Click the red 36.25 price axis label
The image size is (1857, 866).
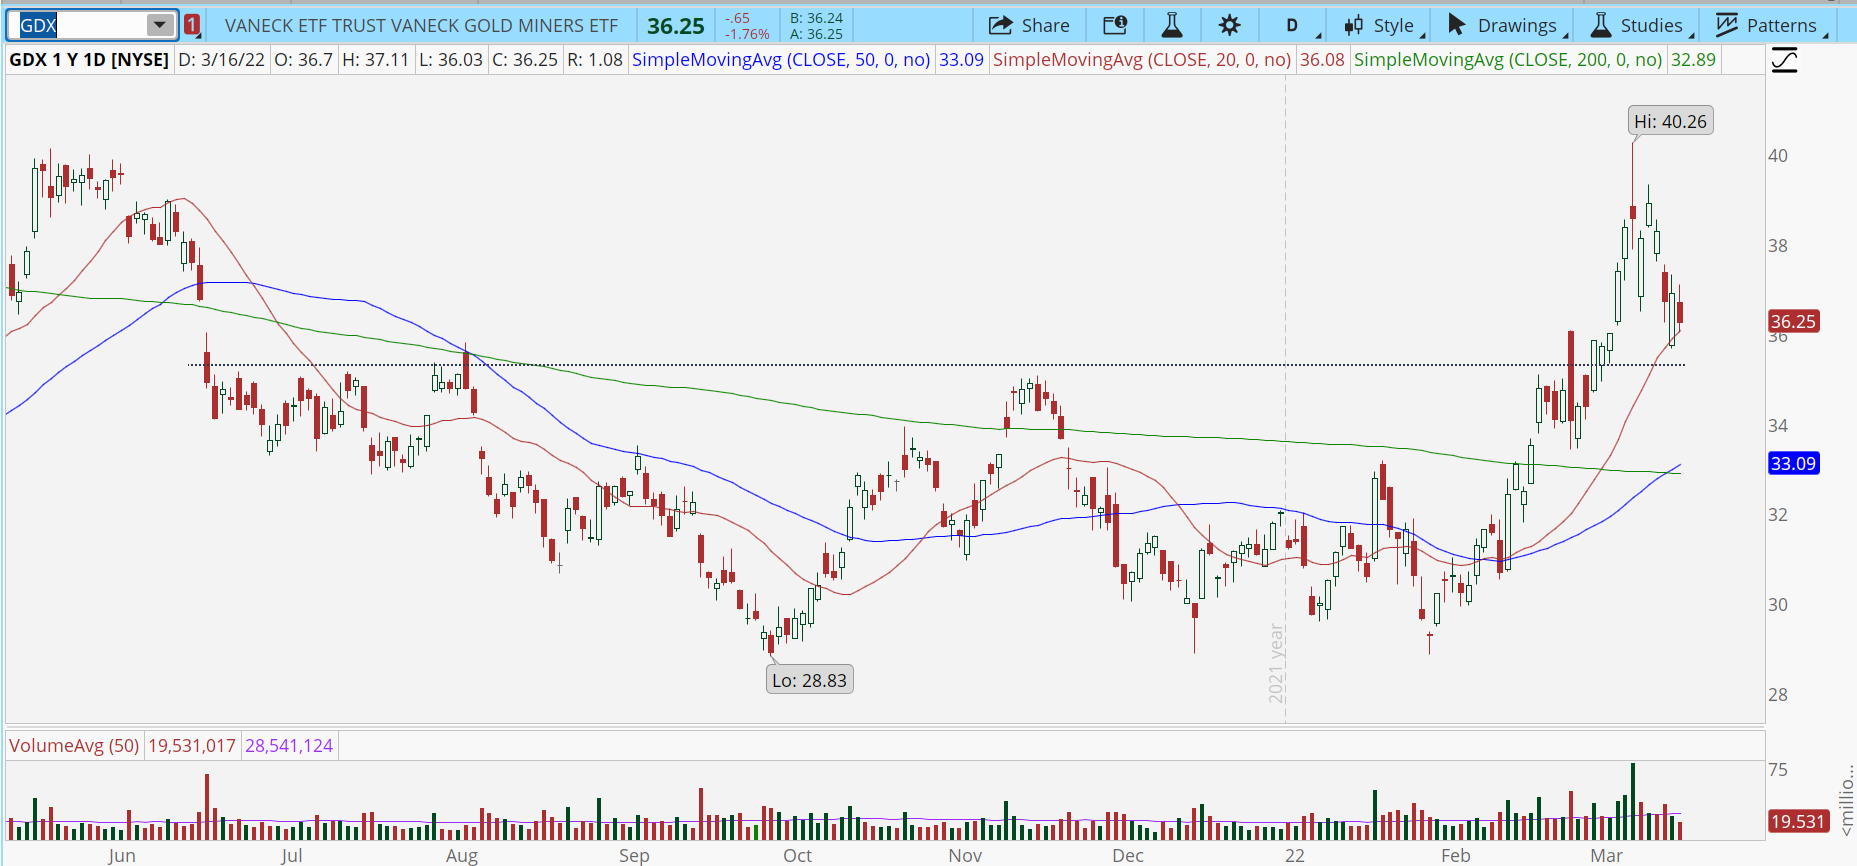coord(1793,322)
